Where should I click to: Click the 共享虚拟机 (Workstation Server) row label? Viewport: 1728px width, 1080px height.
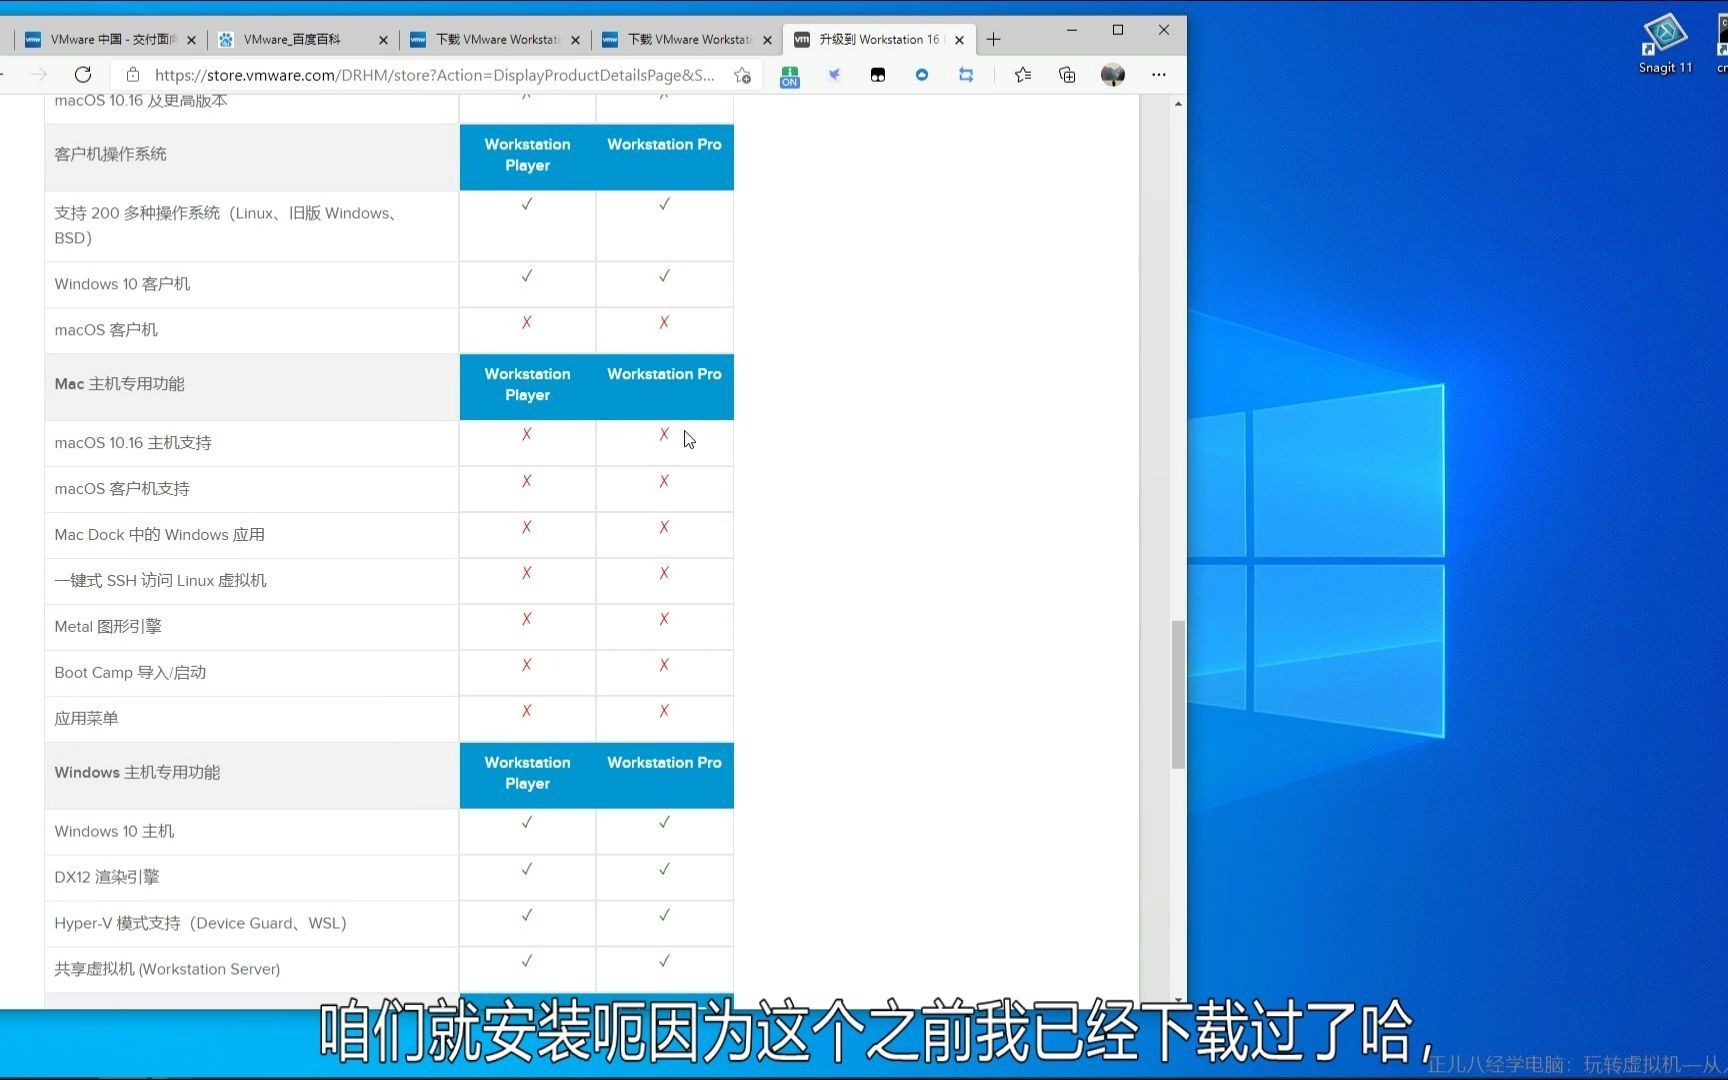[167, 970]
